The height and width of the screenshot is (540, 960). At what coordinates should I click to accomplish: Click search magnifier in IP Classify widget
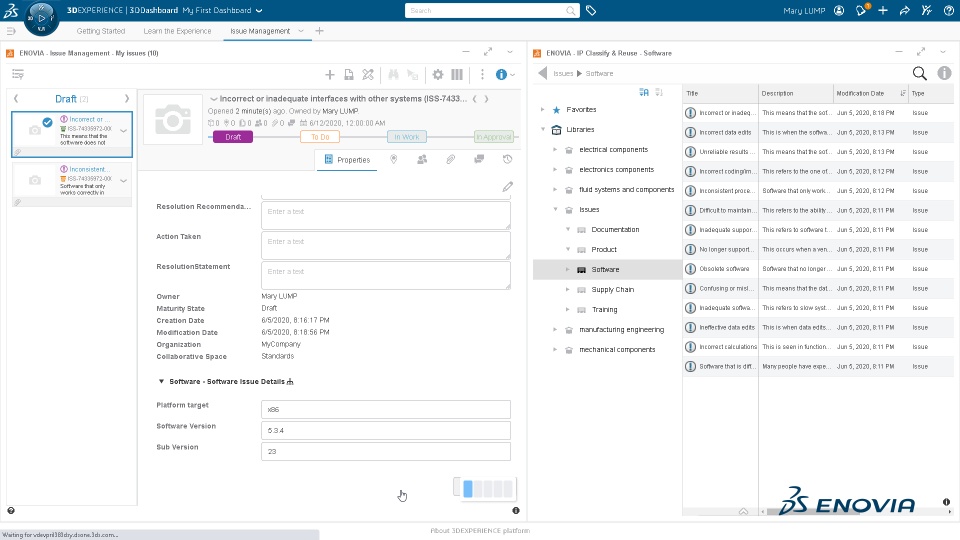tap(920, 73)
